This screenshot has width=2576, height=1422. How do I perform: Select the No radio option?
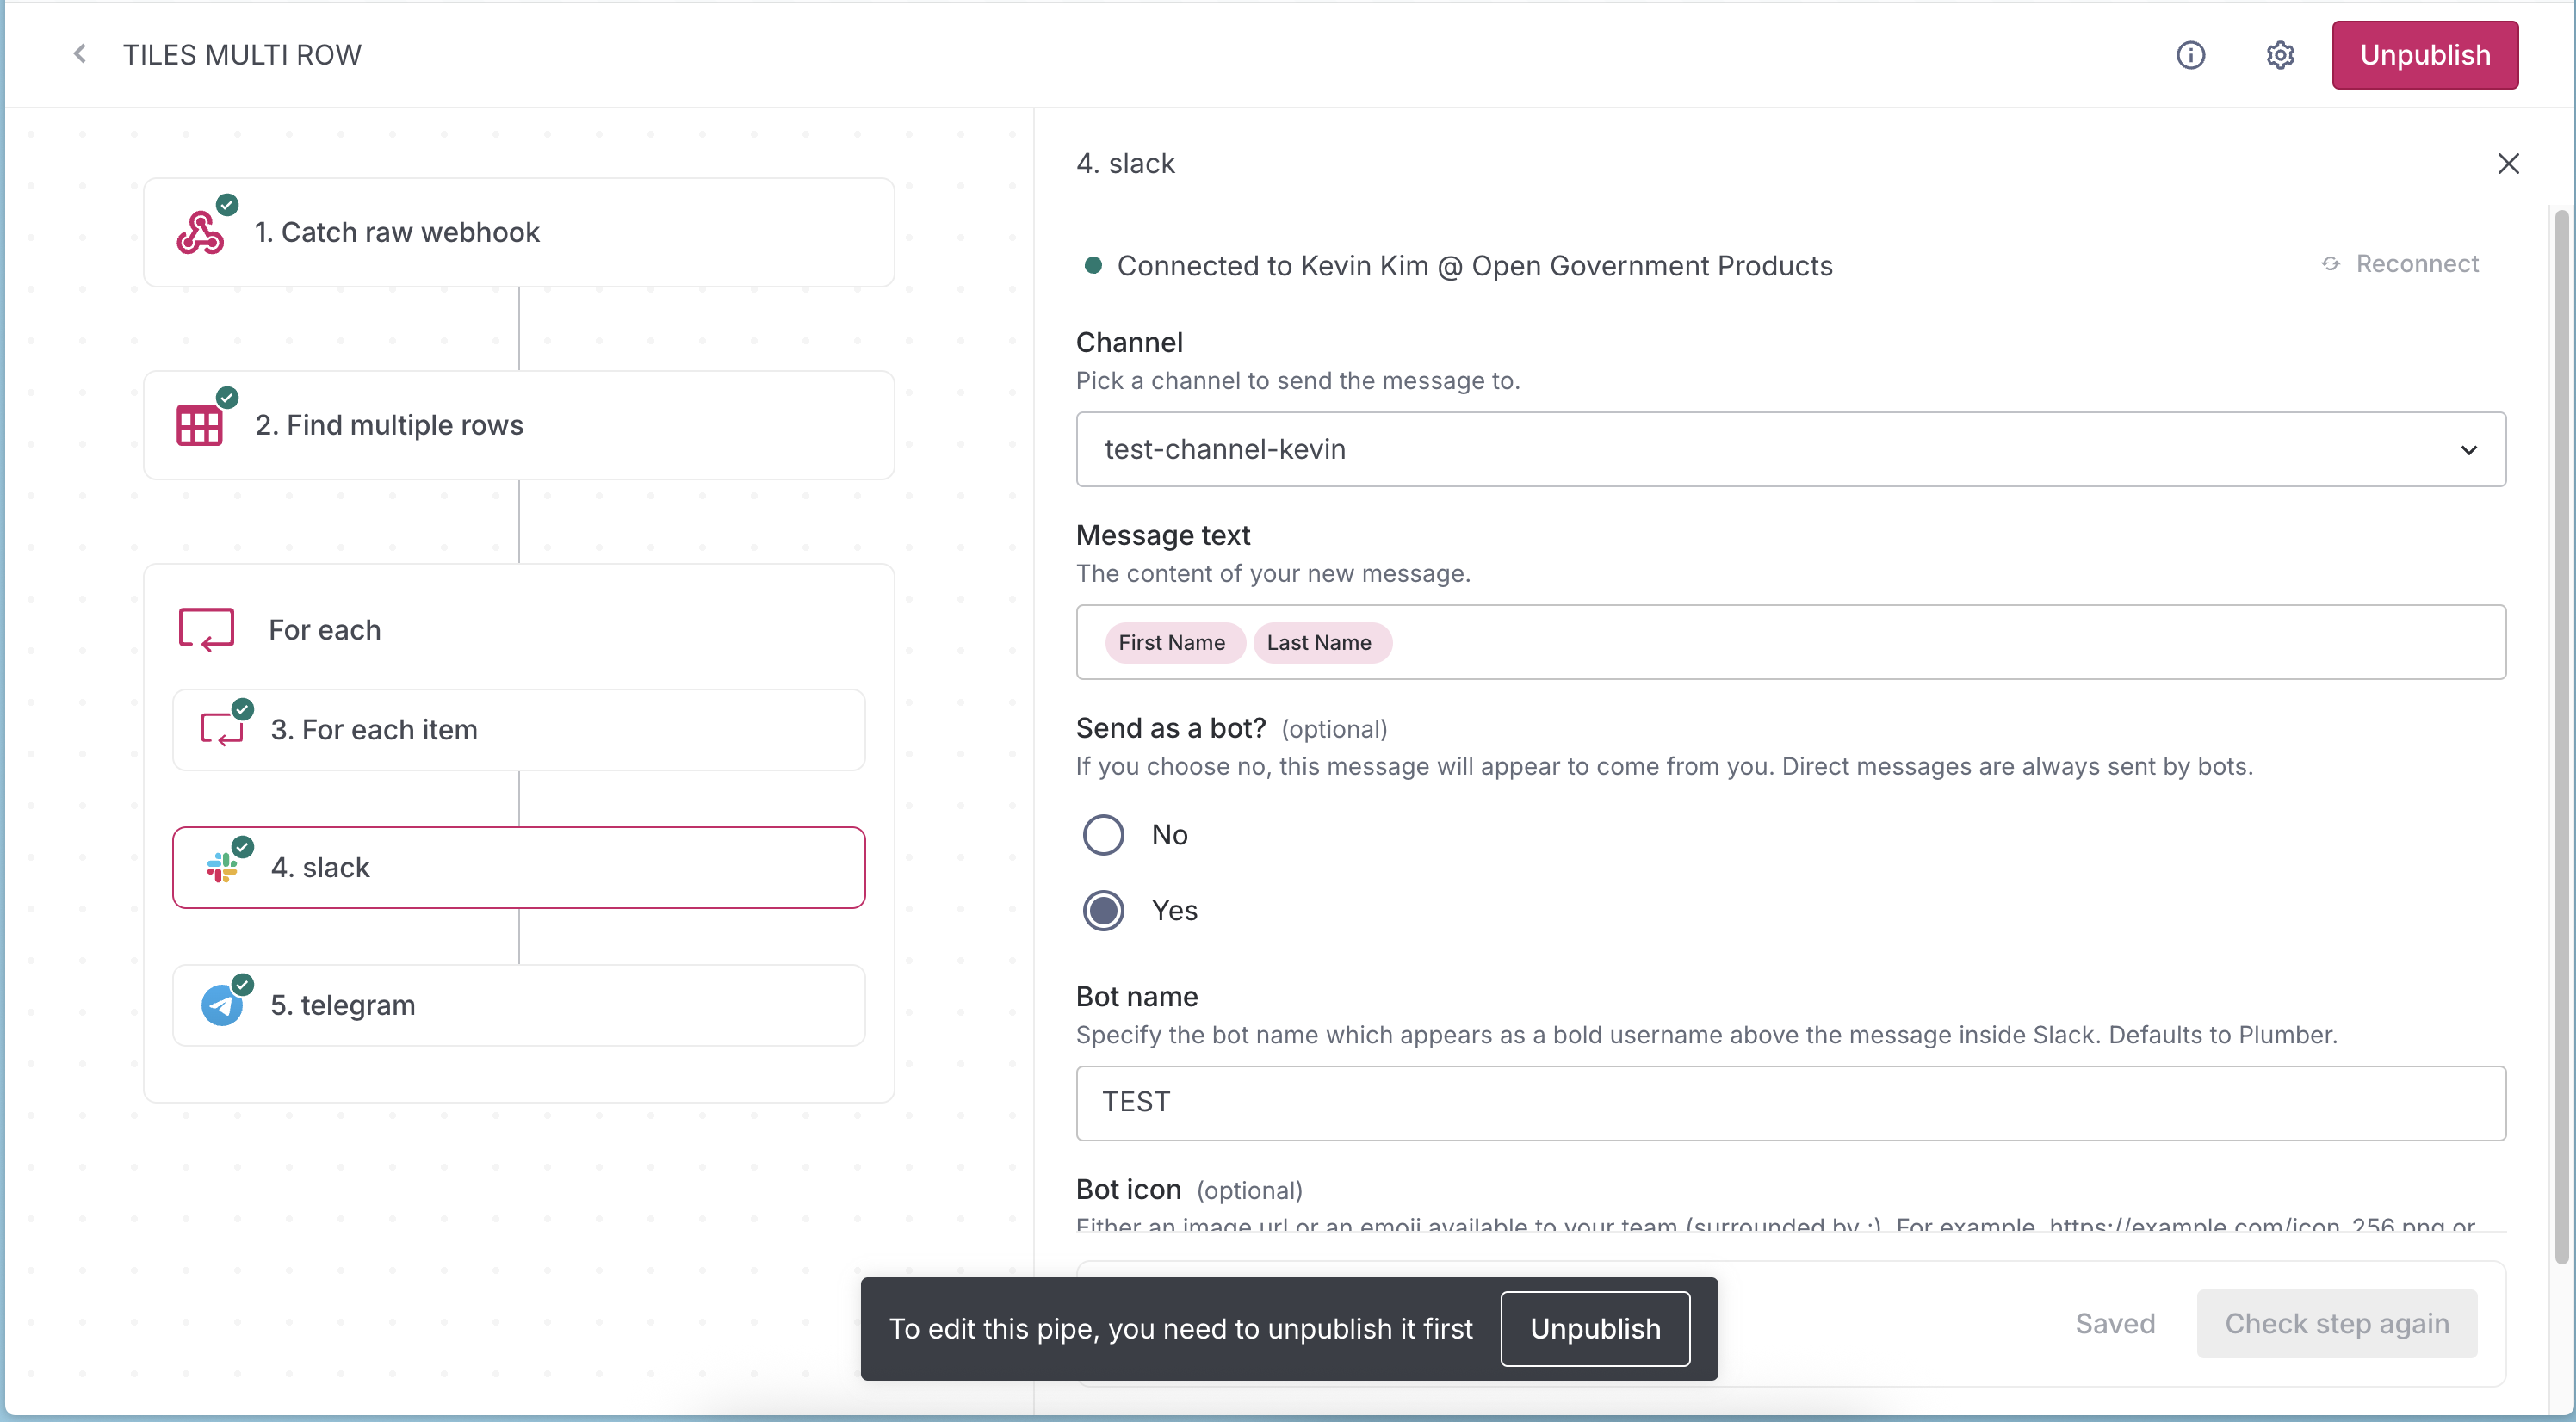1103,835
